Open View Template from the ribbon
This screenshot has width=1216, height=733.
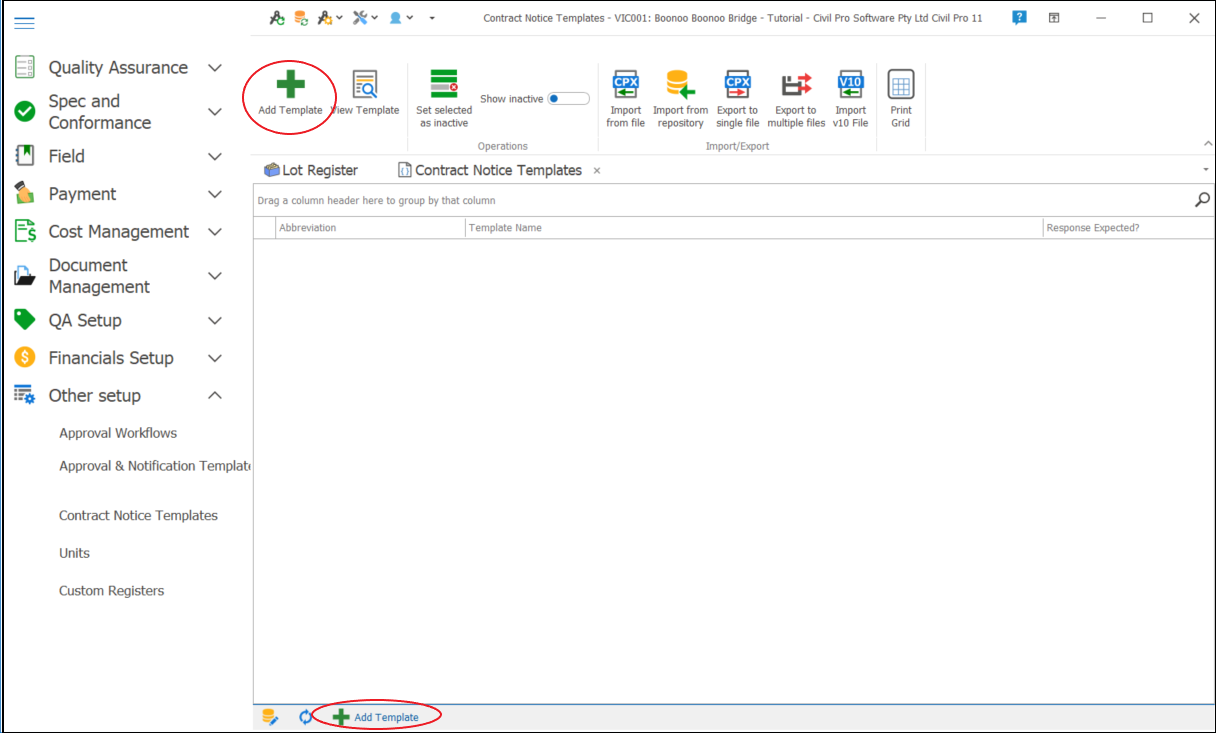tap(365, 86)
